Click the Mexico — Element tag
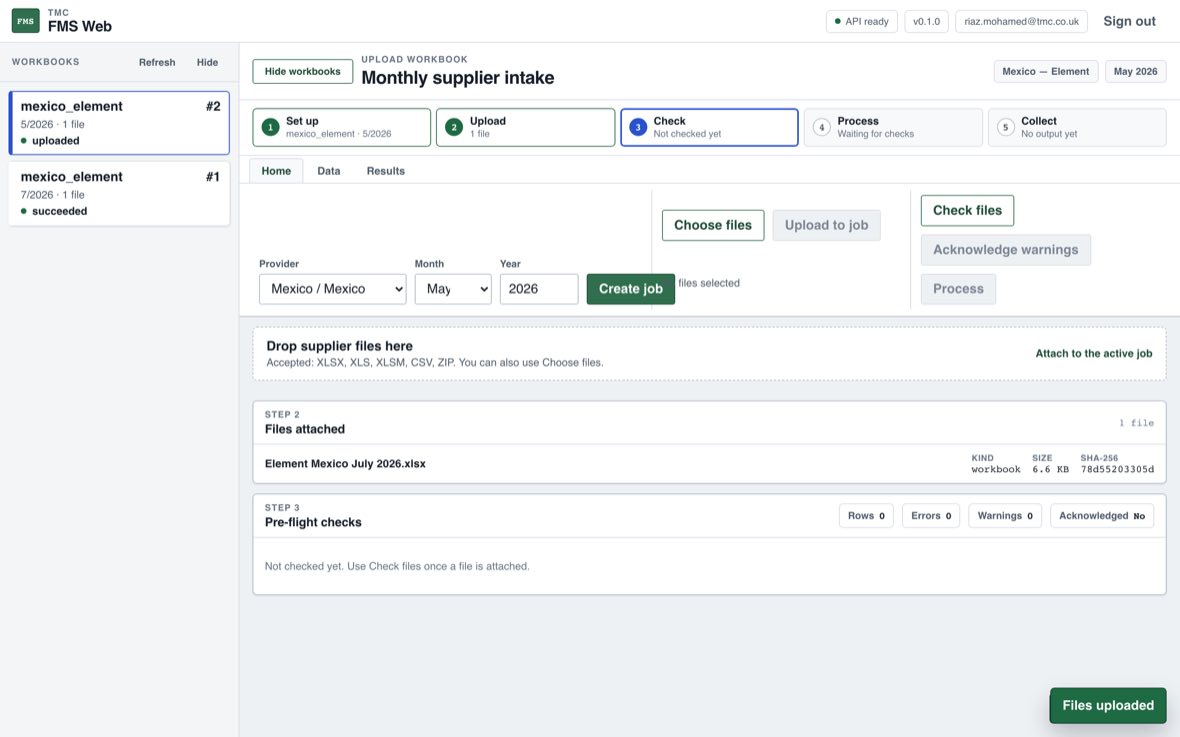This screenshot has height=737, width=1180. 1045,72
